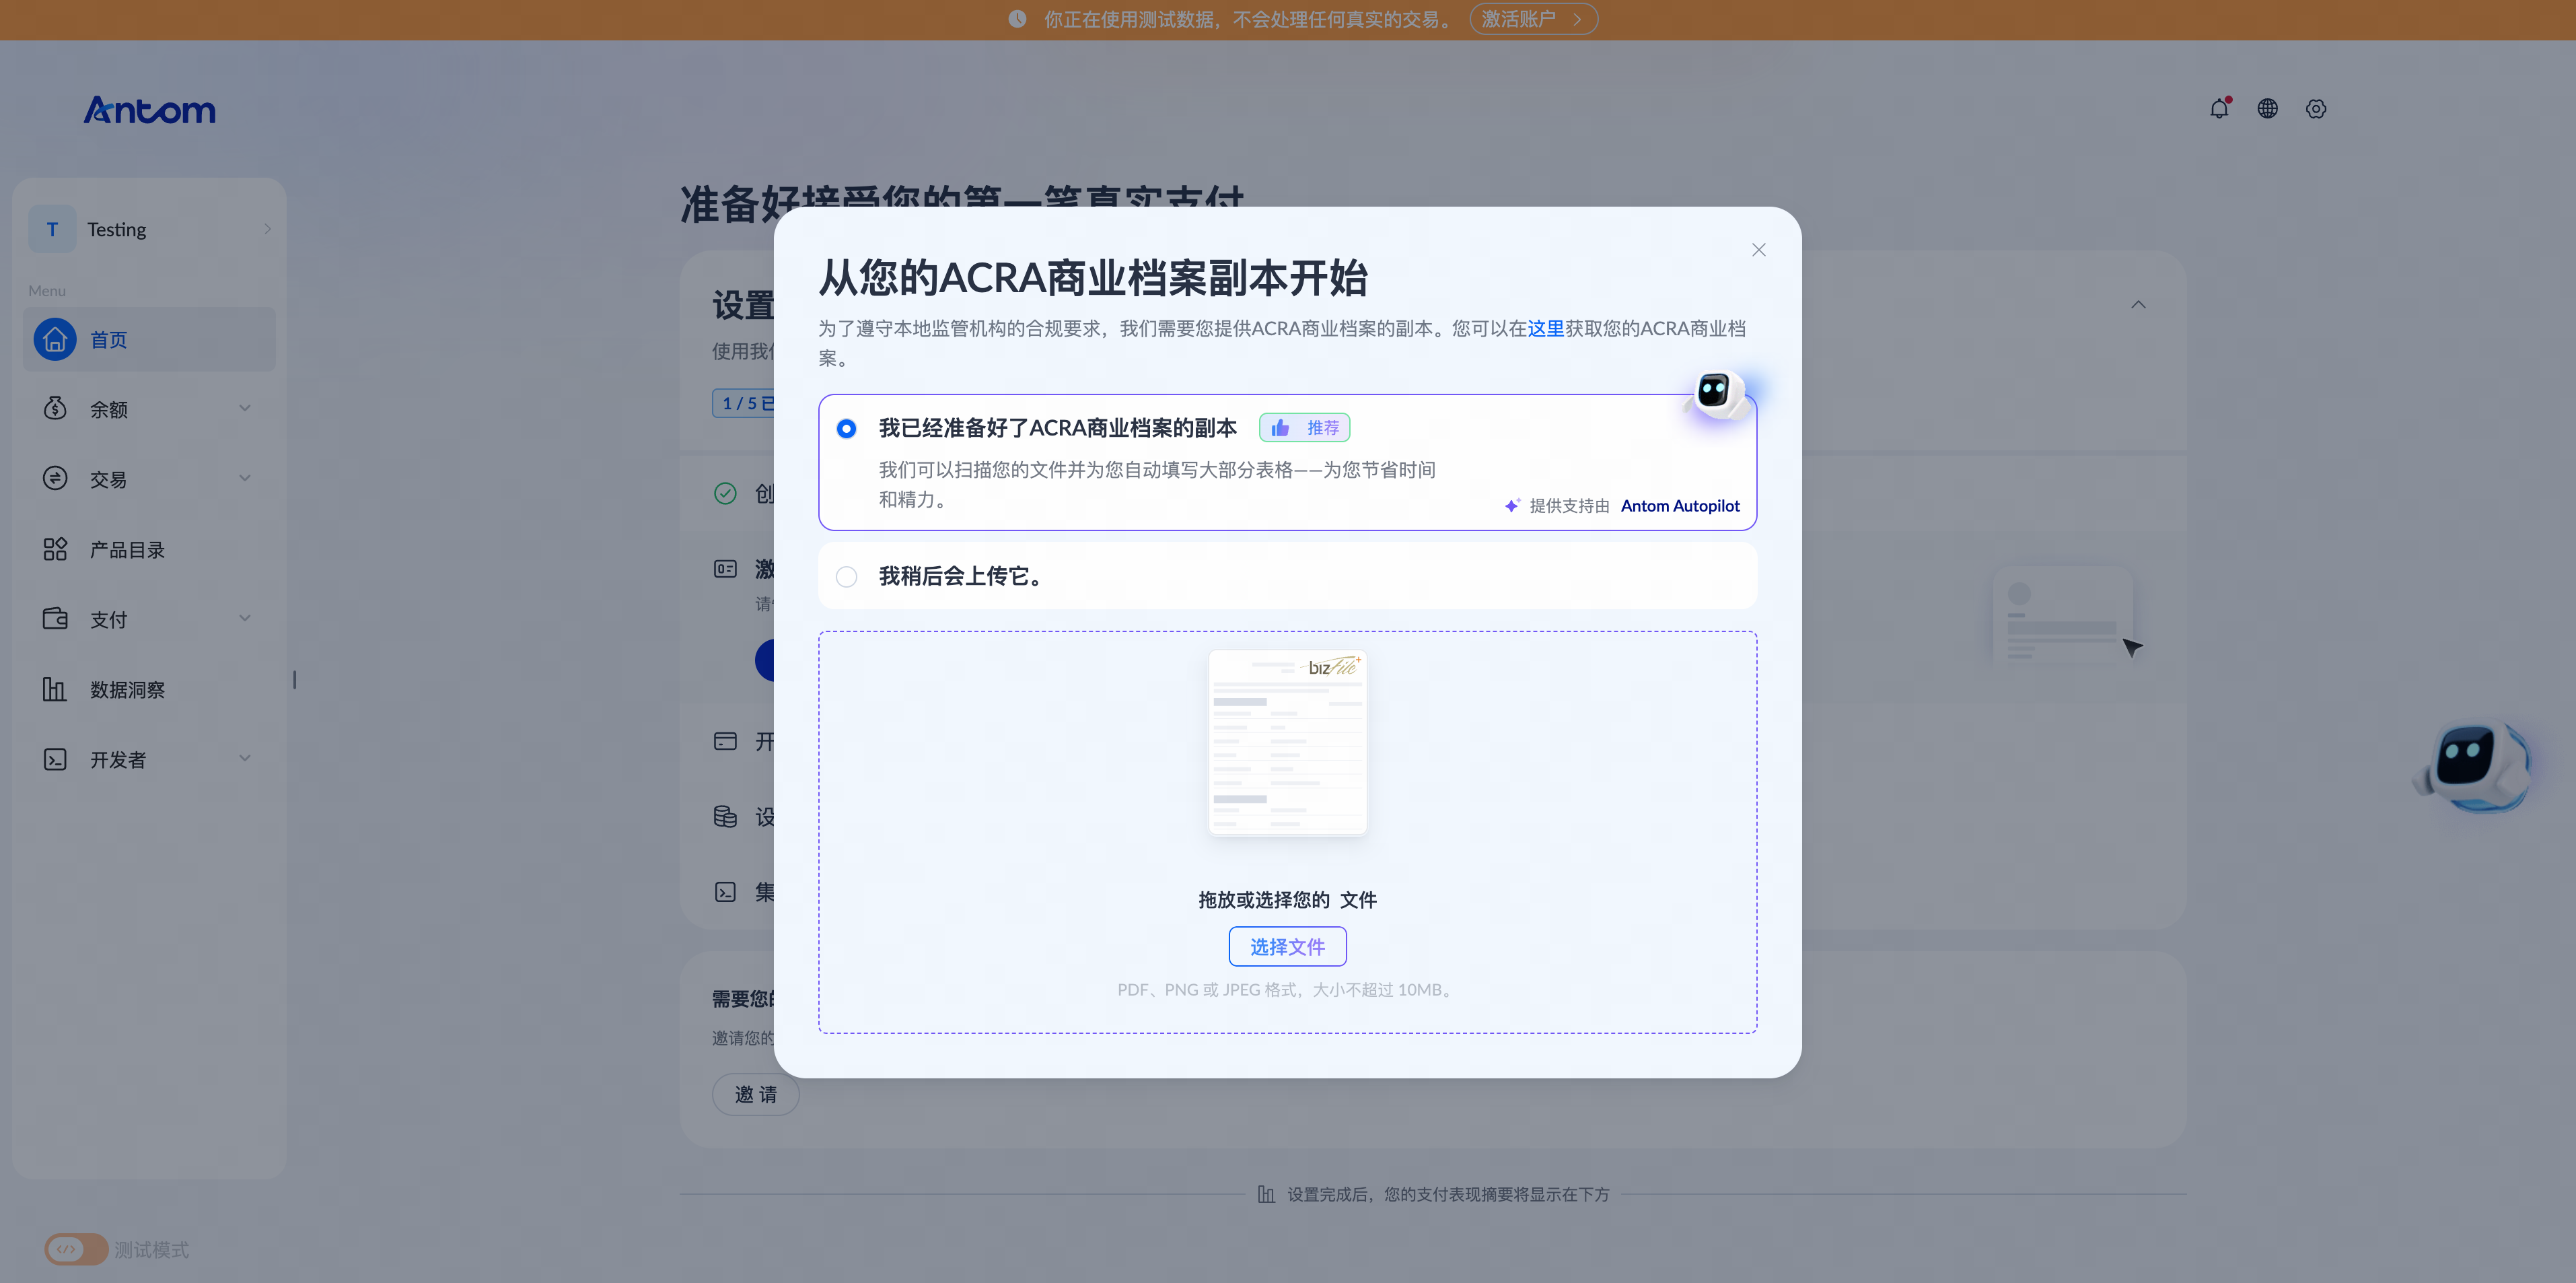Click the 这里 link in description
Image resolution: width=2576 pixels, height=1283 pixels.
(1545, 328)
